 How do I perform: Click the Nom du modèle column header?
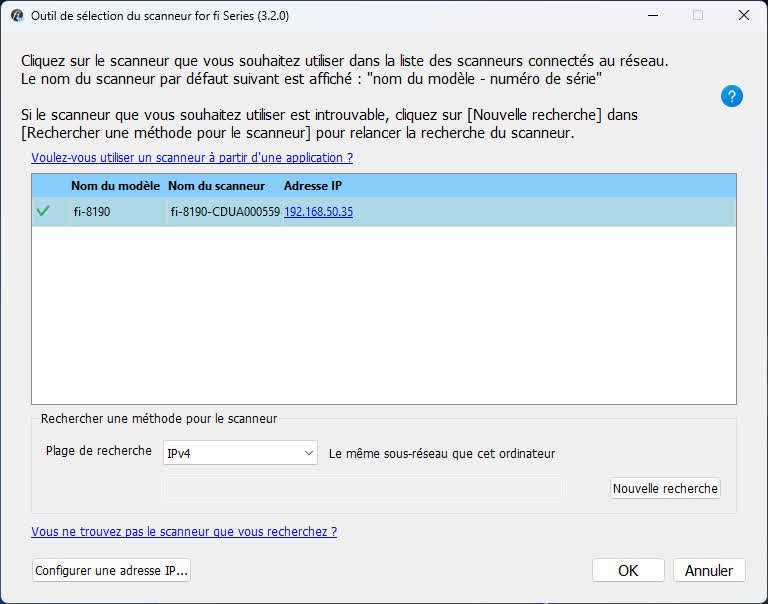[116, 186]
